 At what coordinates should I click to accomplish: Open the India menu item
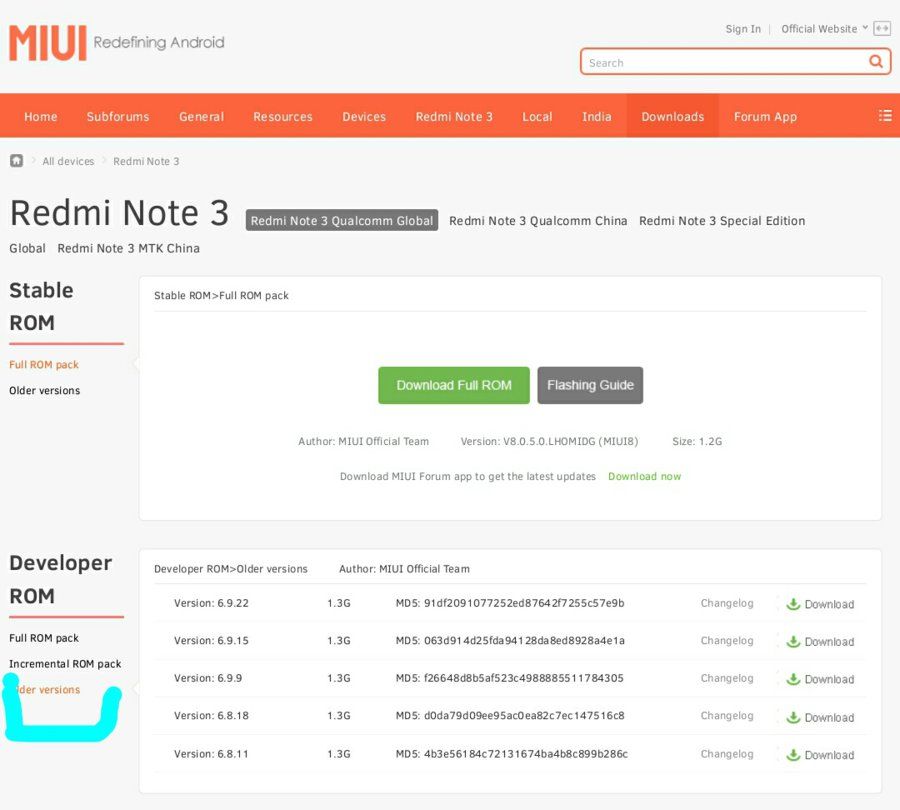tap(596, 117)
